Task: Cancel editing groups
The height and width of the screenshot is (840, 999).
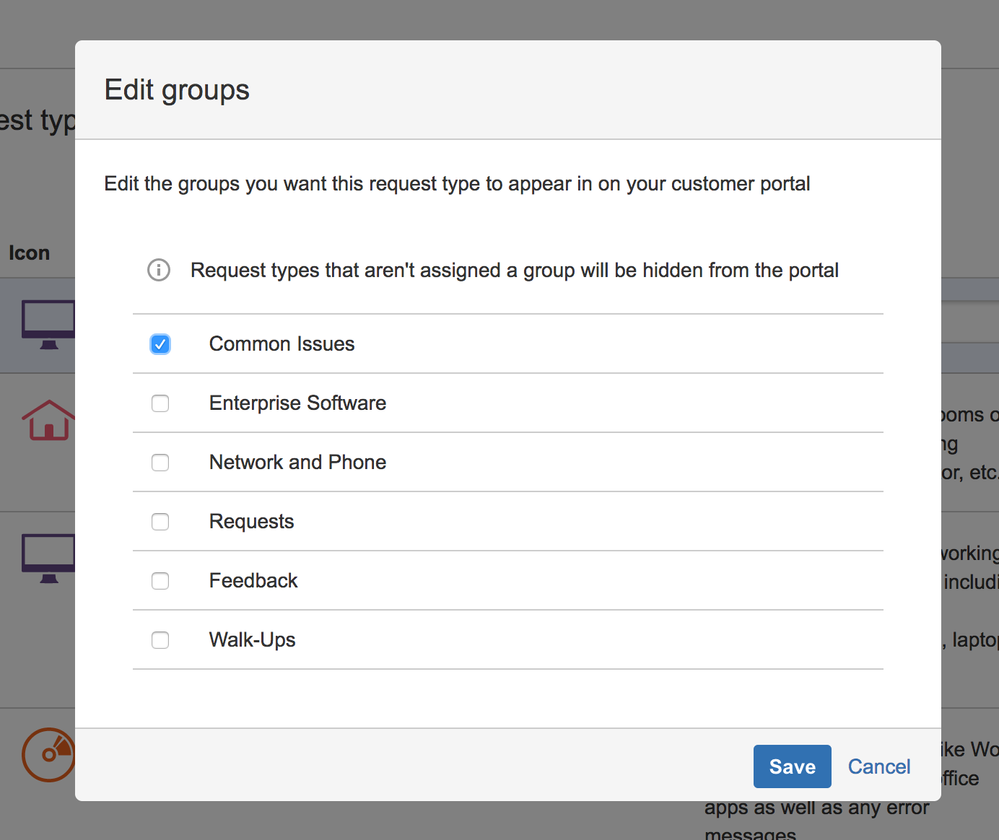Action: point(879,767)
